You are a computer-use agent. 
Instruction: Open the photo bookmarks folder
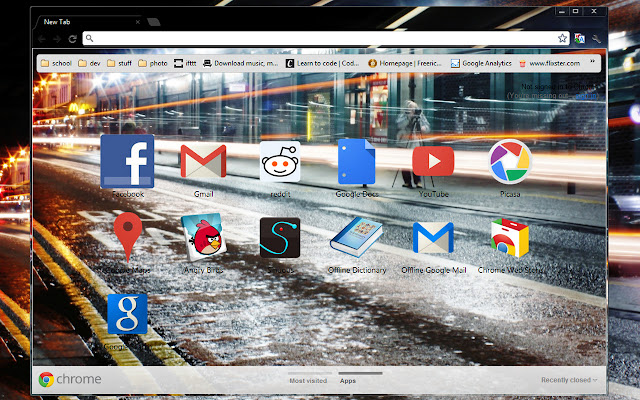153,63
